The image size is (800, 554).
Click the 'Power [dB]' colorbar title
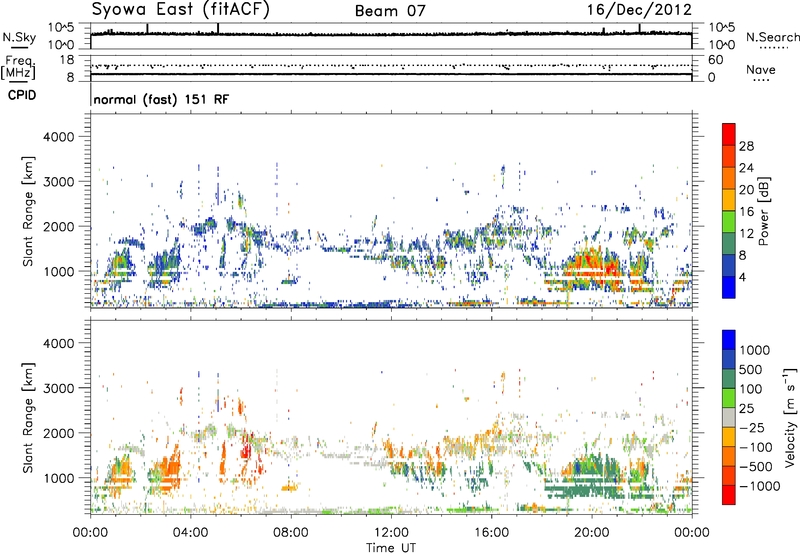click(x=763, y=211)
